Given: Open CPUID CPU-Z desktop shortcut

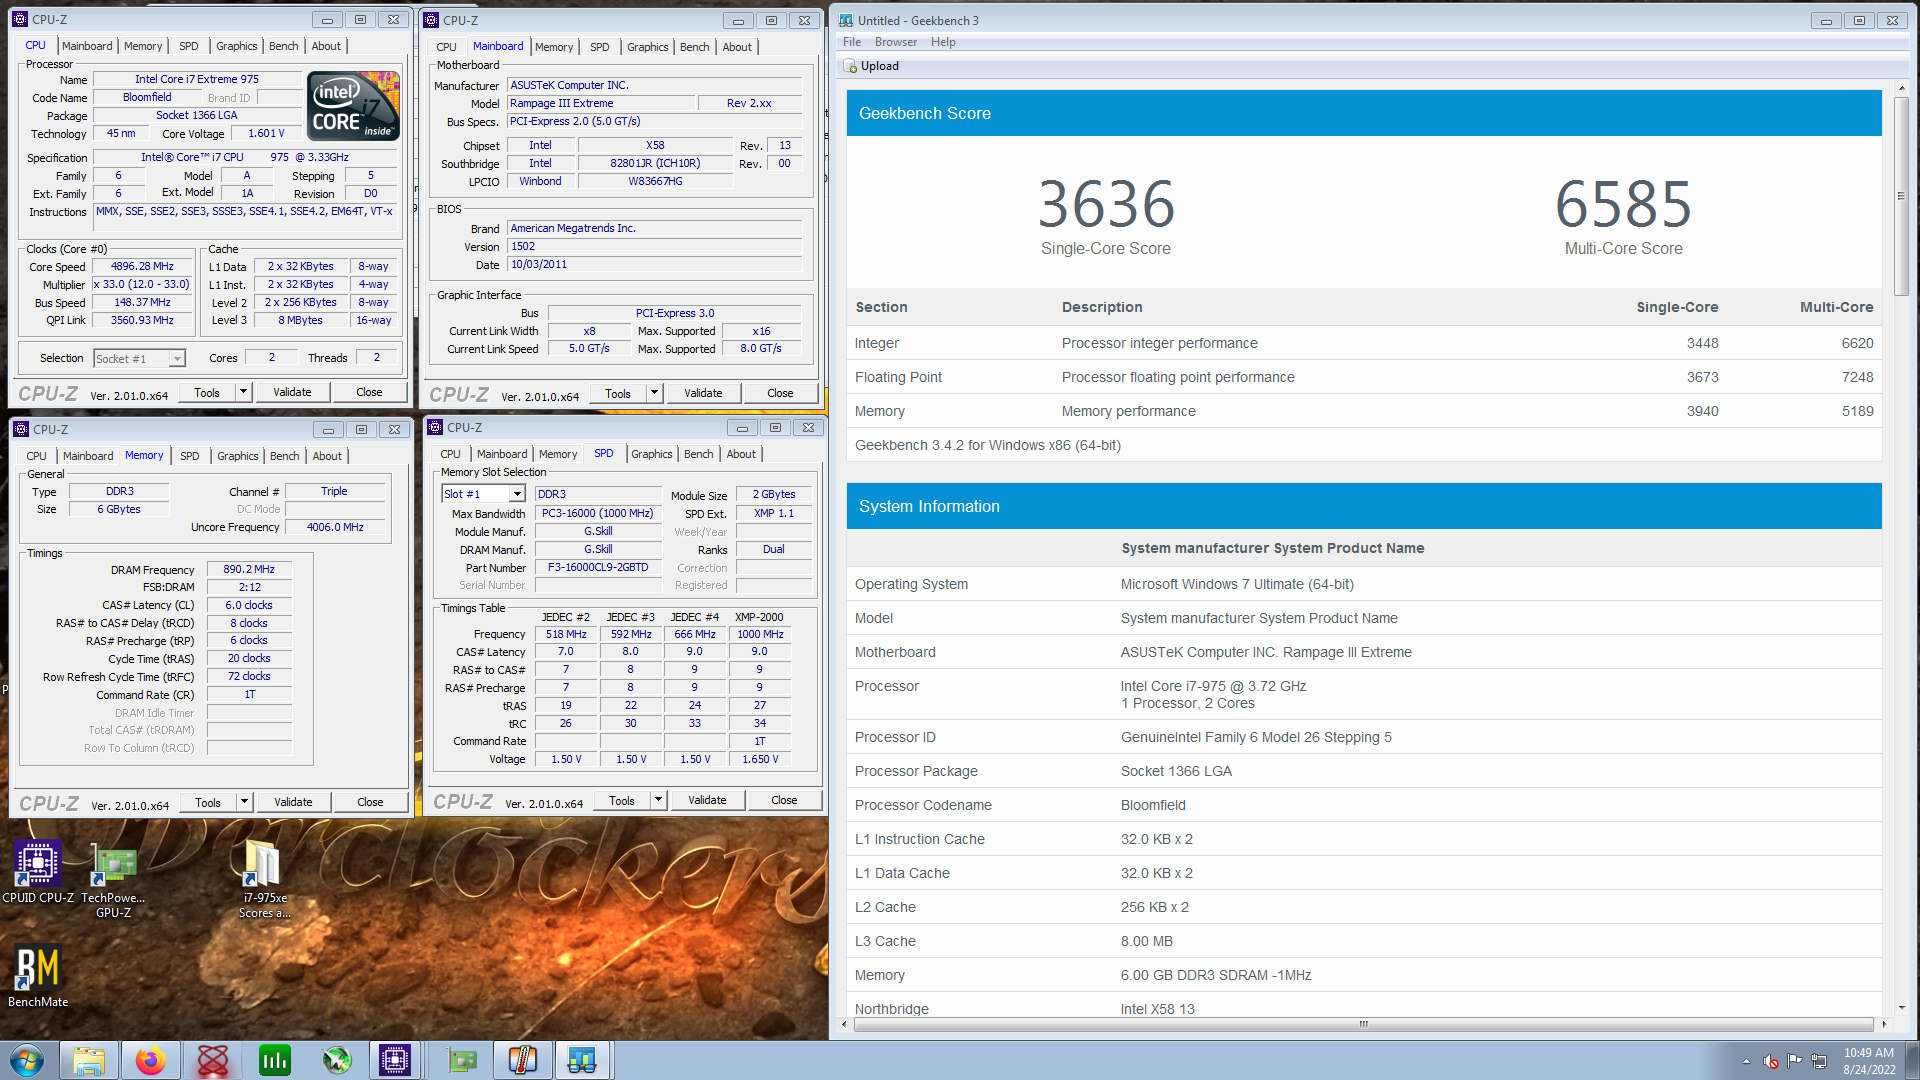Looking at the screenshot, I should [38, 872].
